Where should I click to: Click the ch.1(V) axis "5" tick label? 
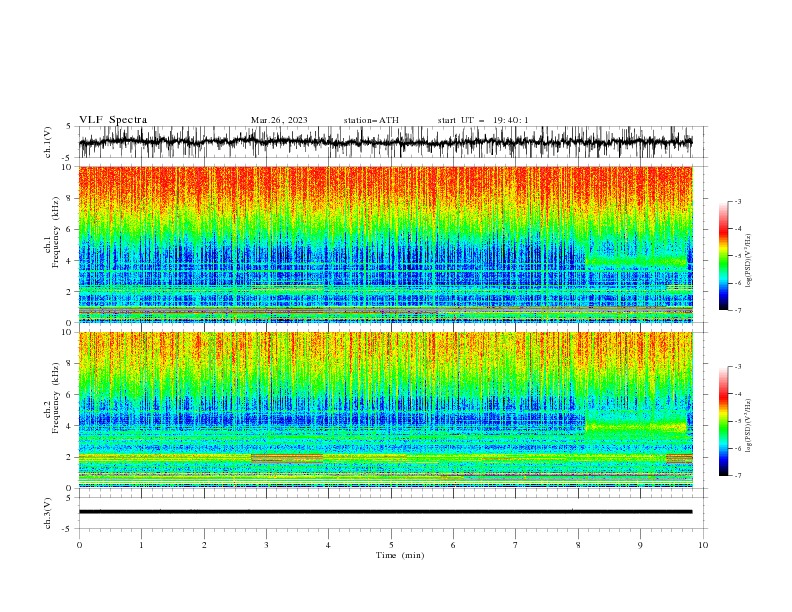click(x=69, y=126)
